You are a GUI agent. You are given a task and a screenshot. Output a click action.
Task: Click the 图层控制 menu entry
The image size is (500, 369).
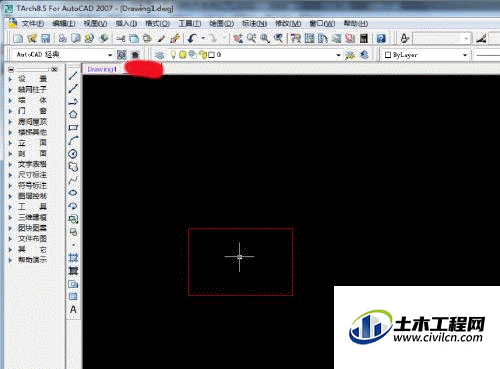[x=32, y=196]
